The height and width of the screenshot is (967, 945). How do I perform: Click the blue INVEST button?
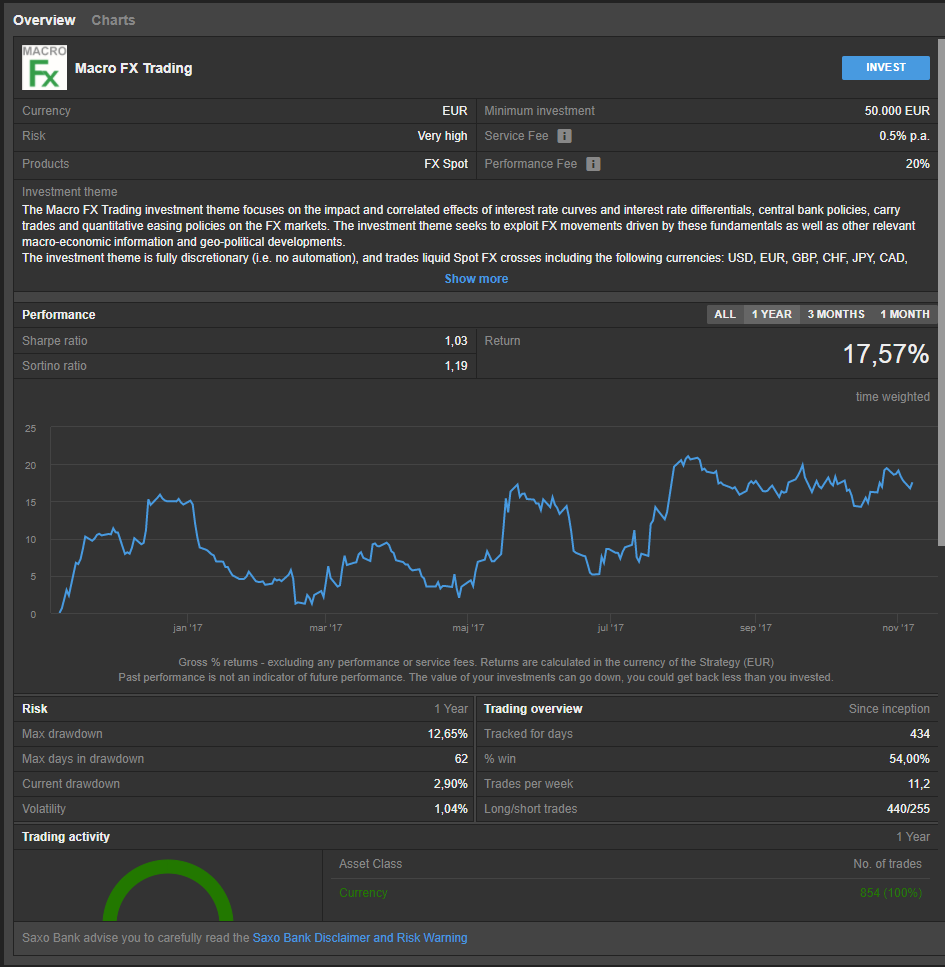[x=886, y=68]
